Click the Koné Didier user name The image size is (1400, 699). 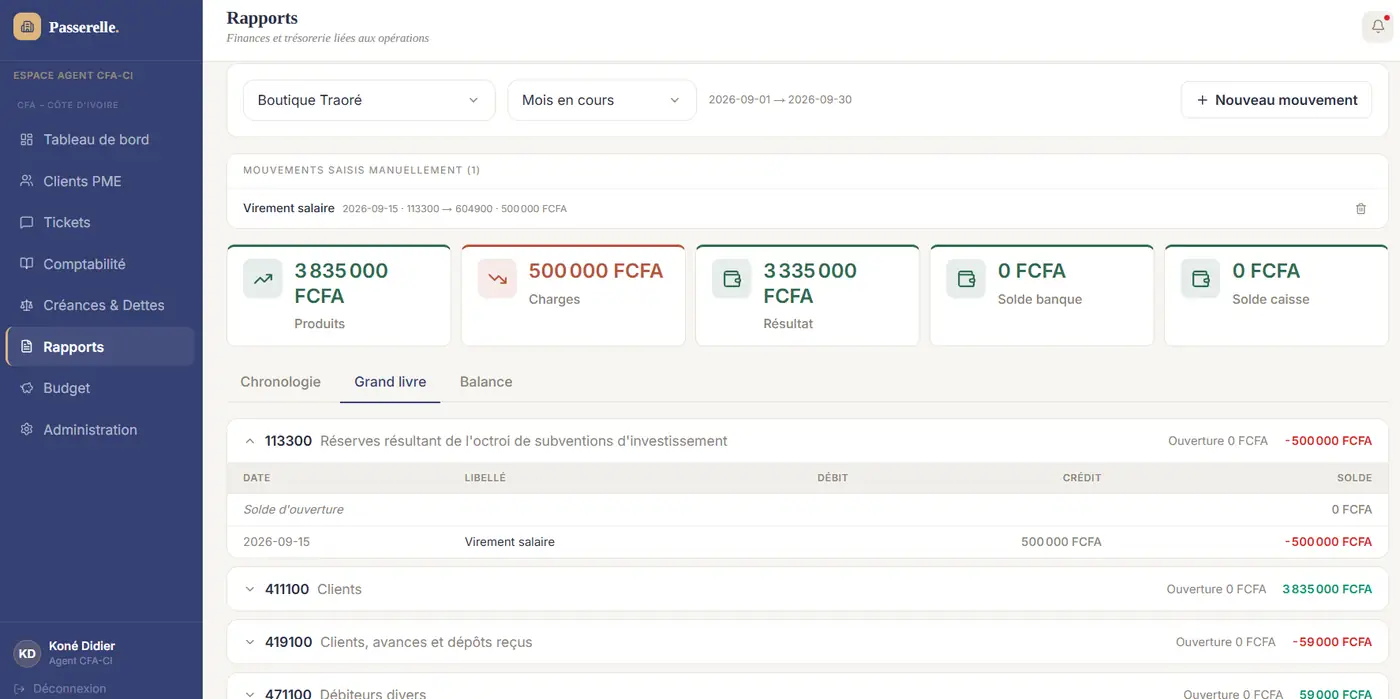82,646
